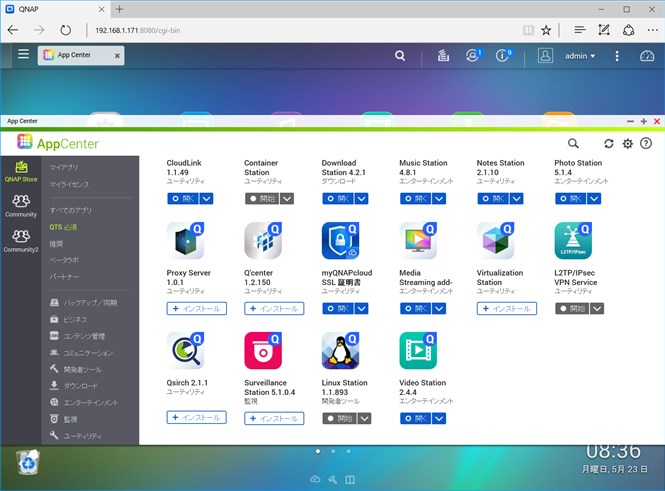Open background tasks icon in QTS bar
665x491 pixels.
pyautogui.click(x=443, y=56)
